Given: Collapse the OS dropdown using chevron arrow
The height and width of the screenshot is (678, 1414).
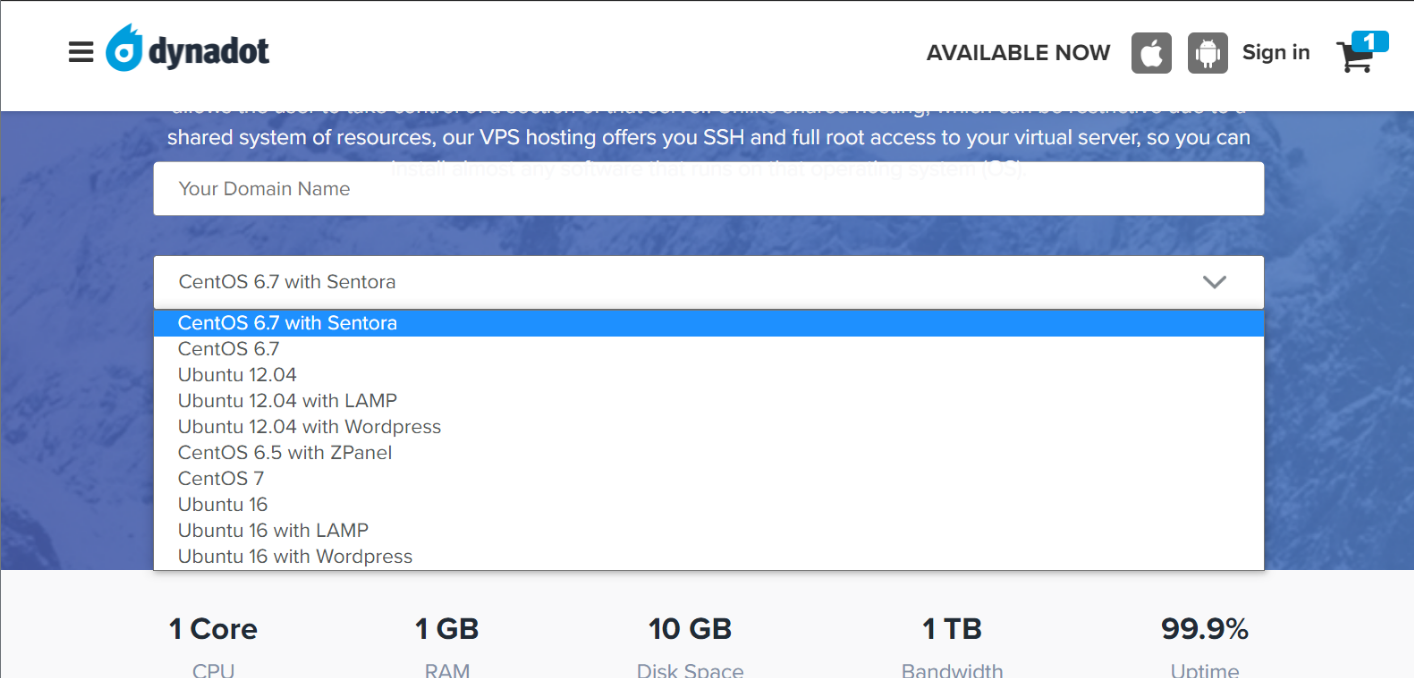Looking at the screenshot, I should pos(1214,282).
